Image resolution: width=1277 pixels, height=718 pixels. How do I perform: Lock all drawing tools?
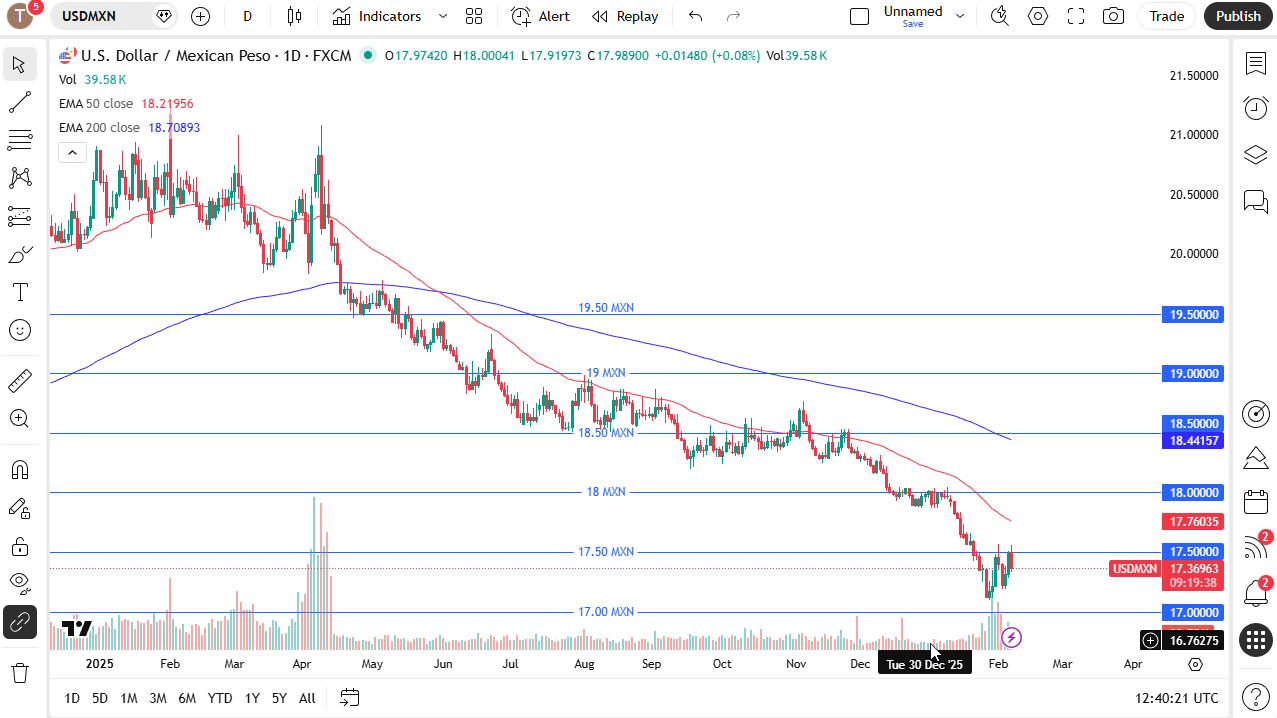pyautogui.click(x=19, y=546)
